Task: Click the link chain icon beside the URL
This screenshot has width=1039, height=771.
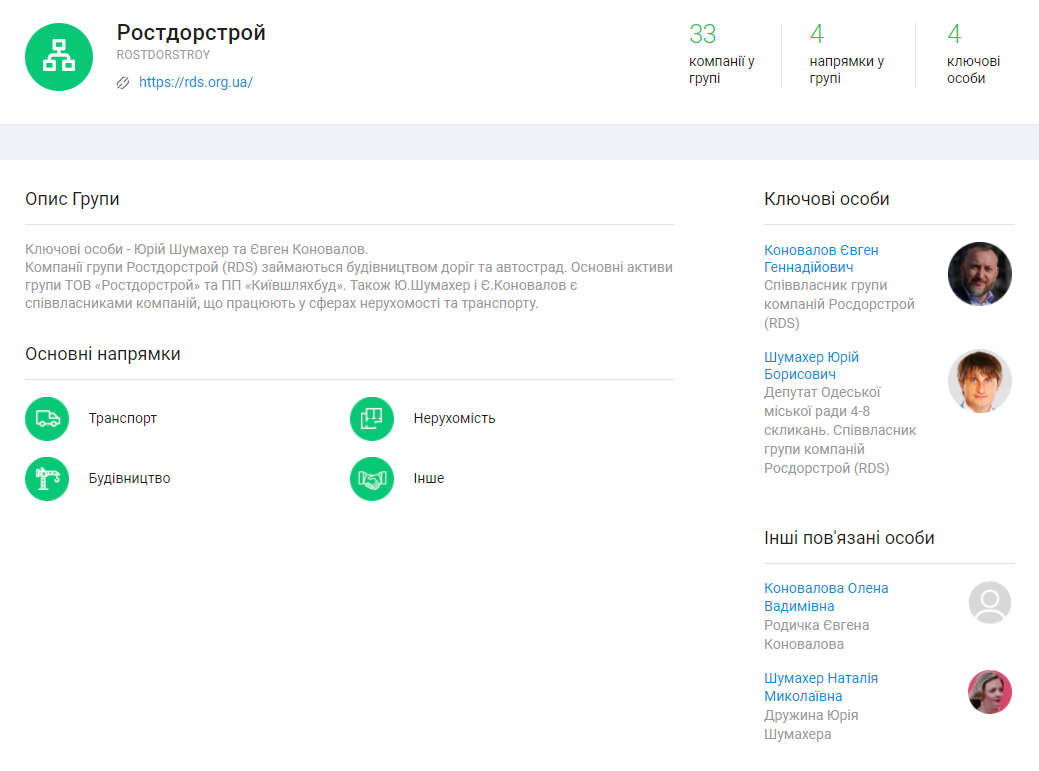Action: pos(123,83)
